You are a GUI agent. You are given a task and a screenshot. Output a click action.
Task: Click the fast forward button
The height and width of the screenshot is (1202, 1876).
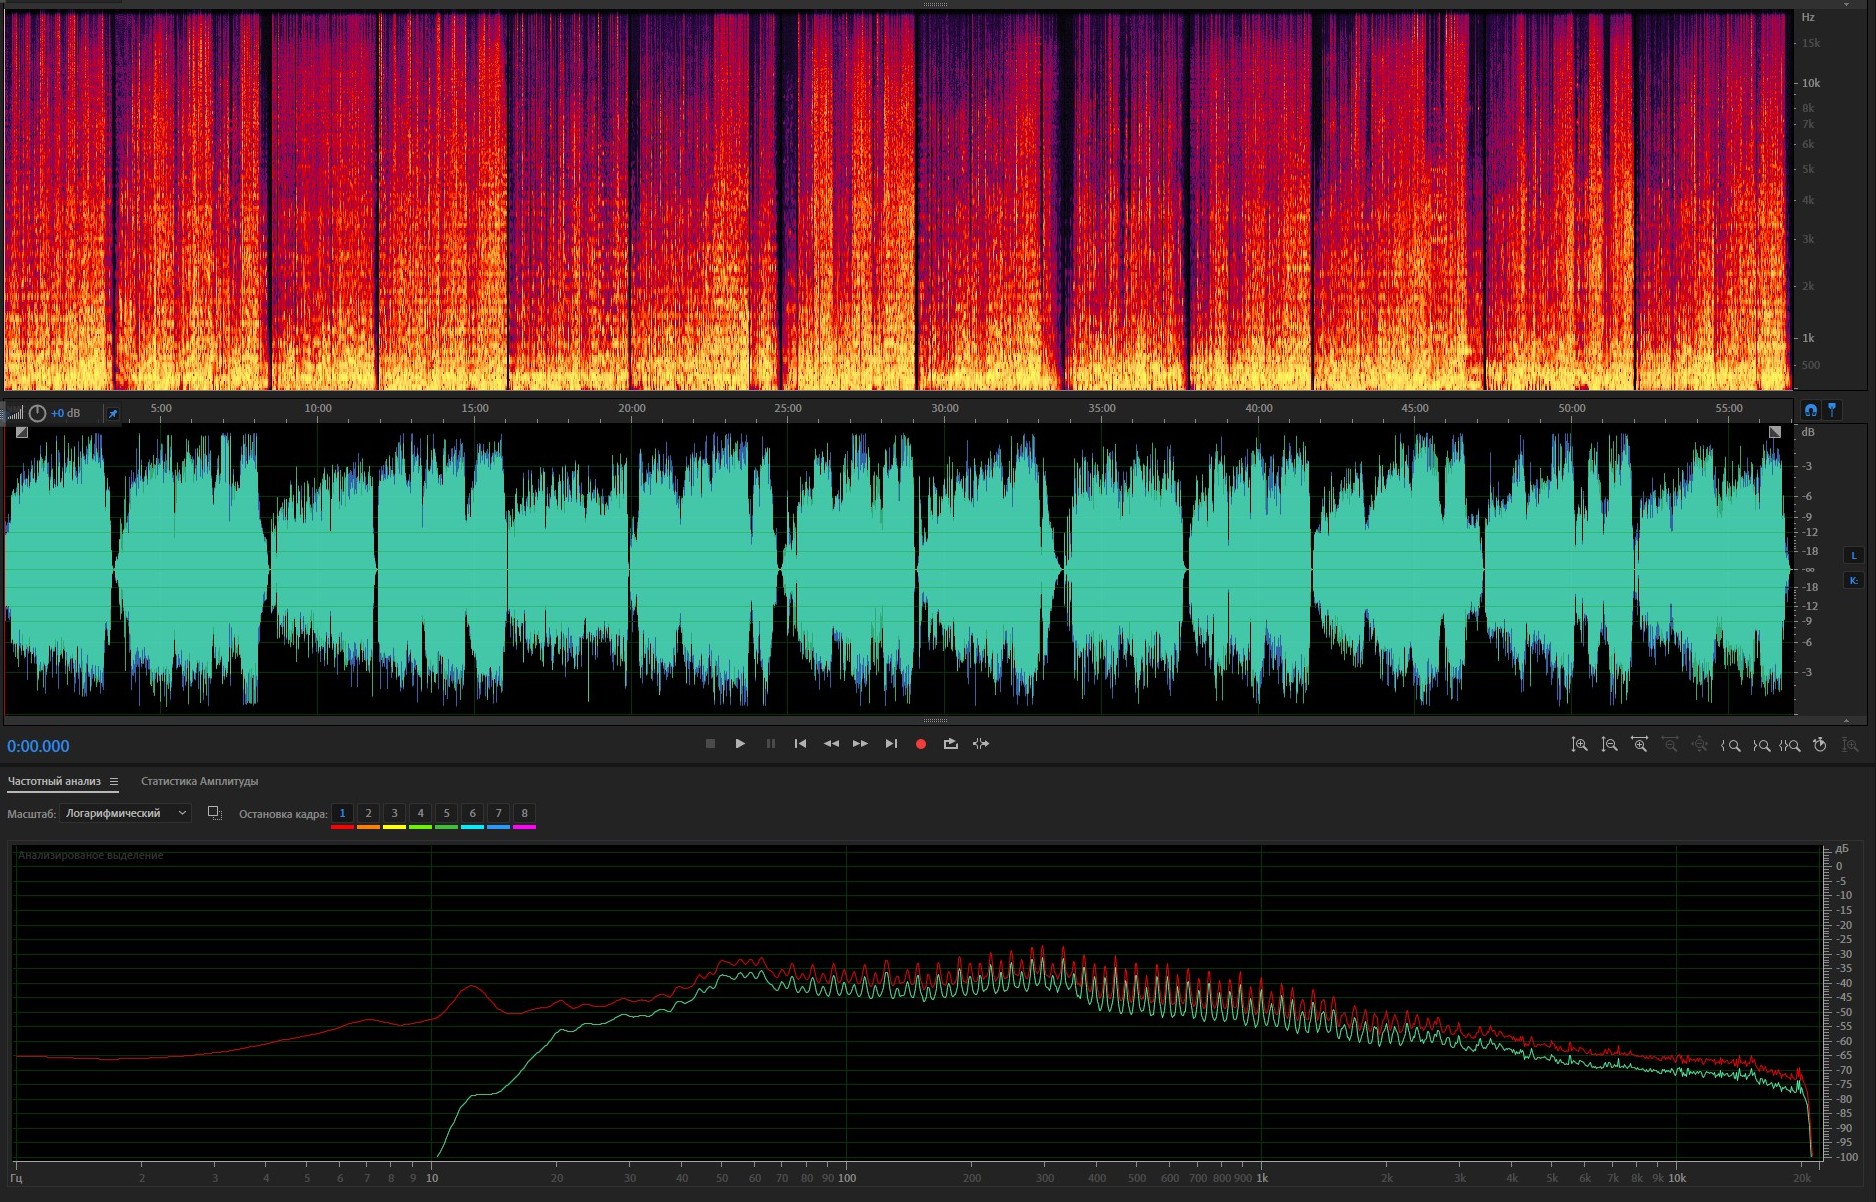(x=860, y=744)
